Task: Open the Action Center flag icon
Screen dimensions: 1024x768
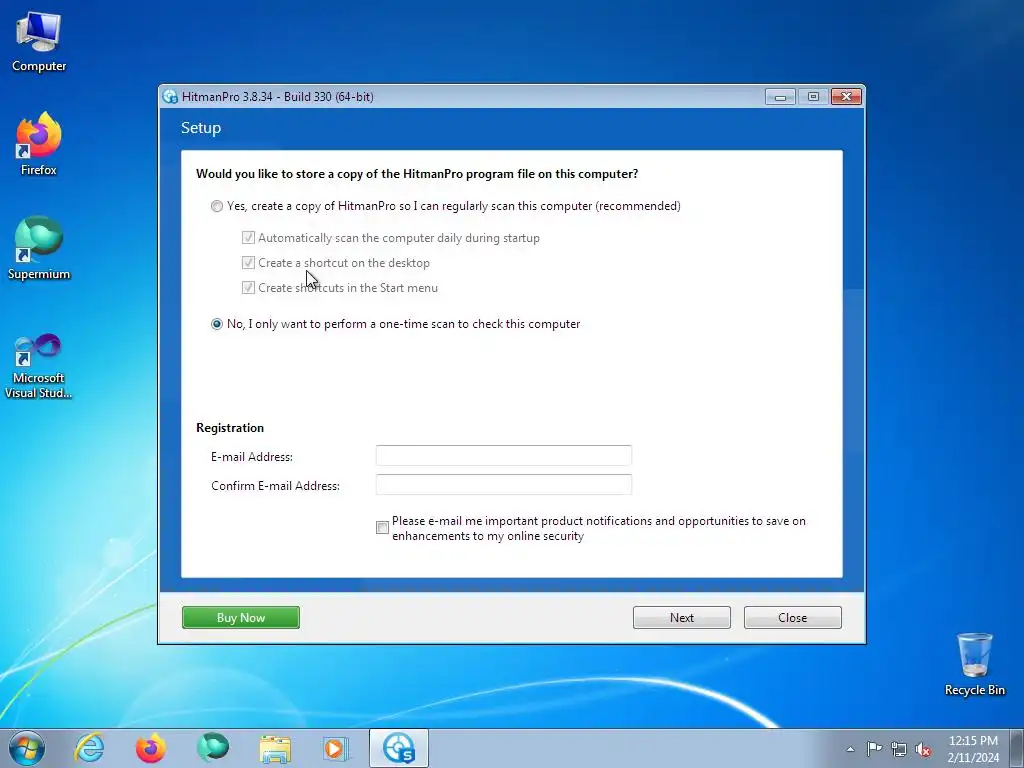Action: (x=874, y=749)
